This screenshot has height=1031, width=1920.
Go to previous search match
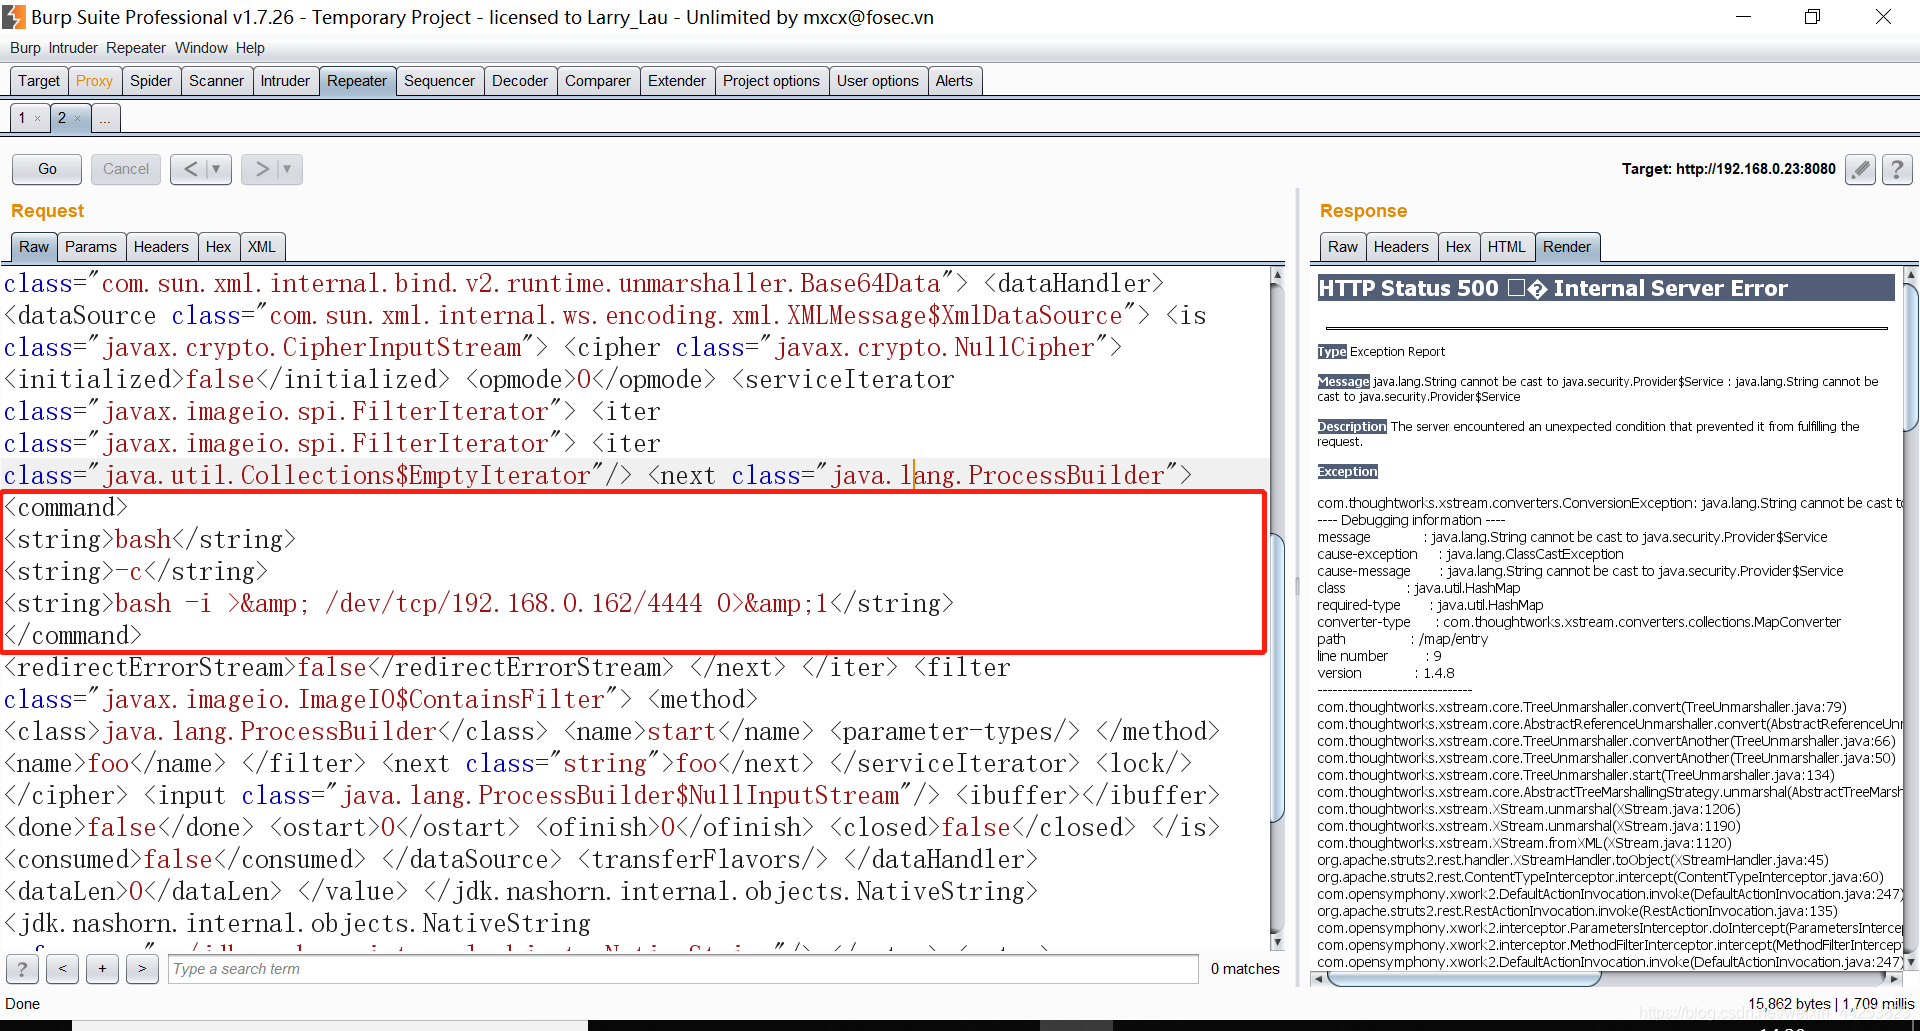62,968
